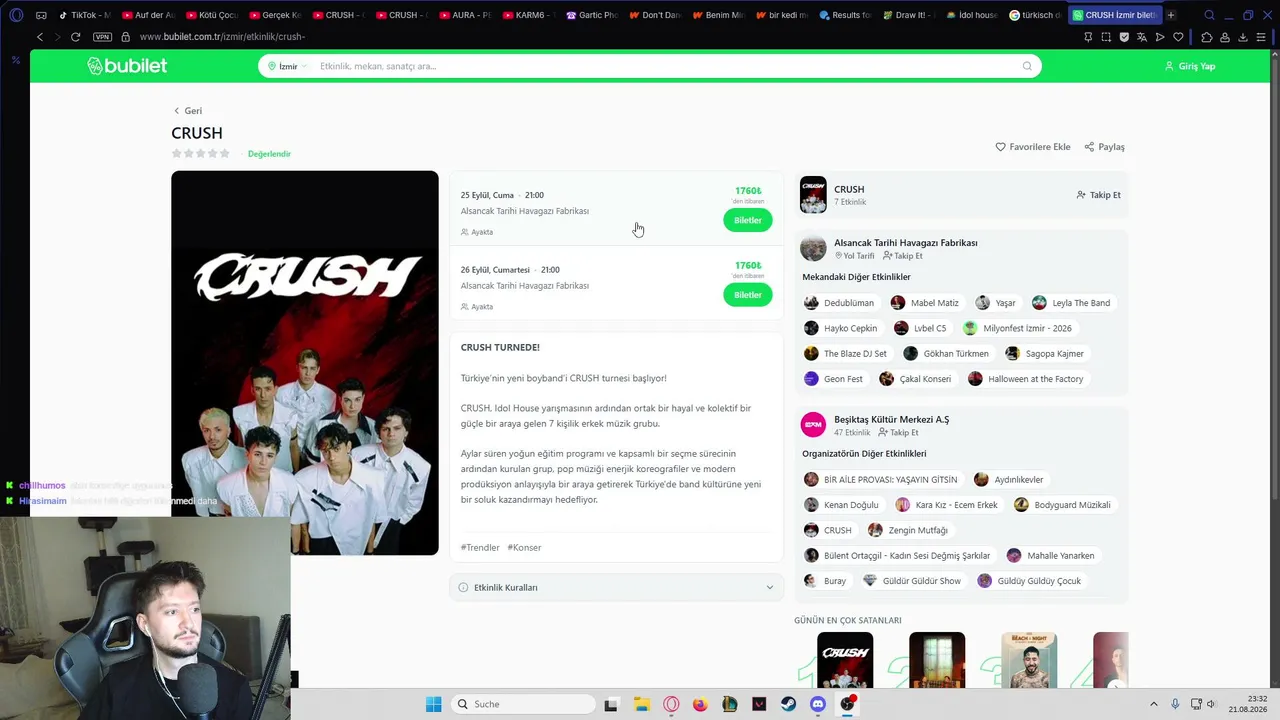Follow CRUSH with Takip Et
The width and height of the screenshot is (1280, 720).
(x=1099, y=195)
